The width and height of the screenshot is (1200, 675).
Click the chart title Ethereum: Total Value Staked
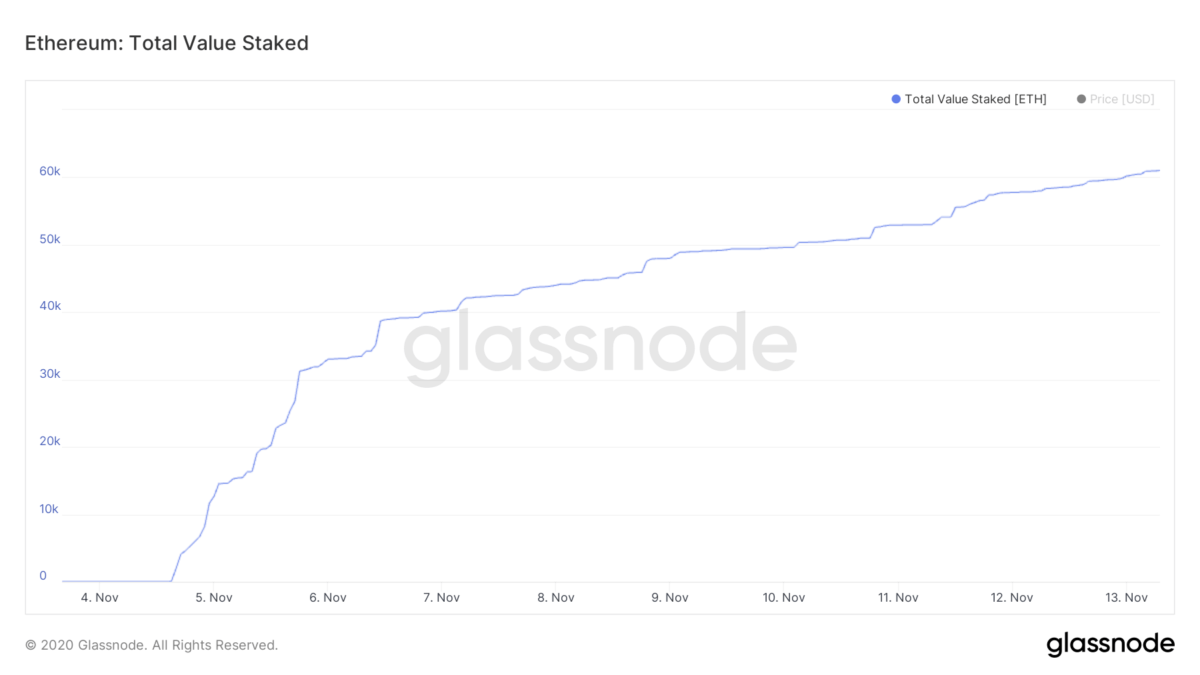click(166, 43)
